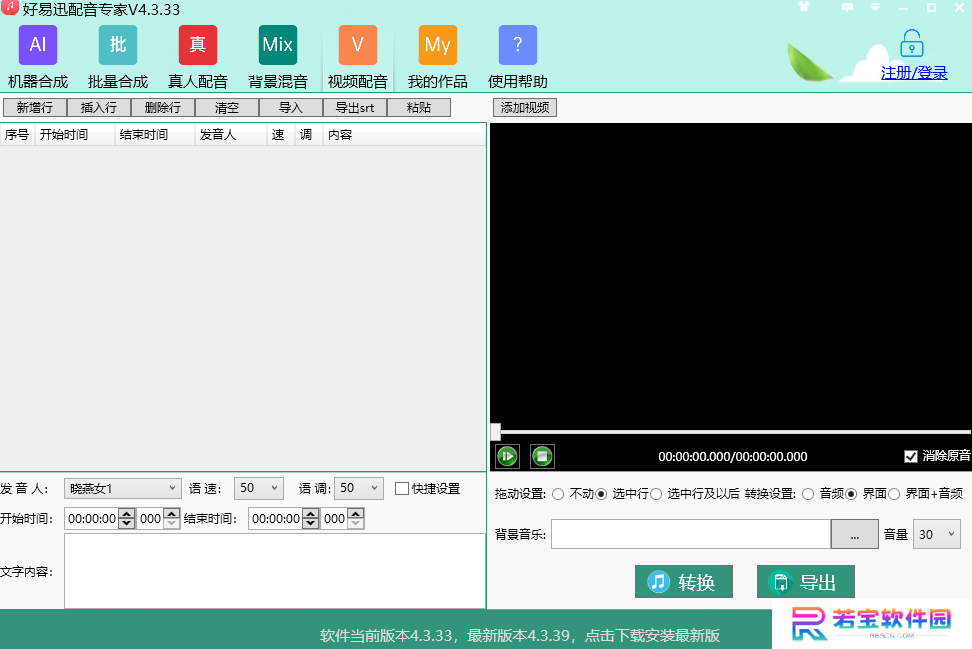Open the title bar dropdown menu icon
972x649 pixels.
tap(875, 7)
